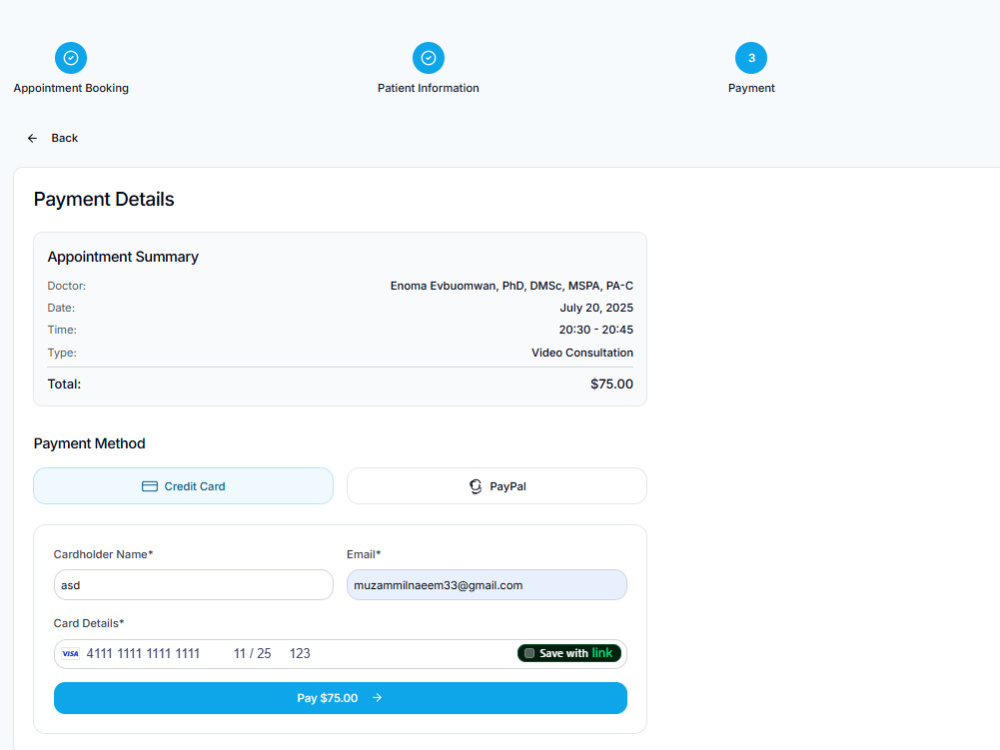The height and width of the screenshot is (750, 1000).
Task: Click the Card Details* label
Action: (89, 624)
